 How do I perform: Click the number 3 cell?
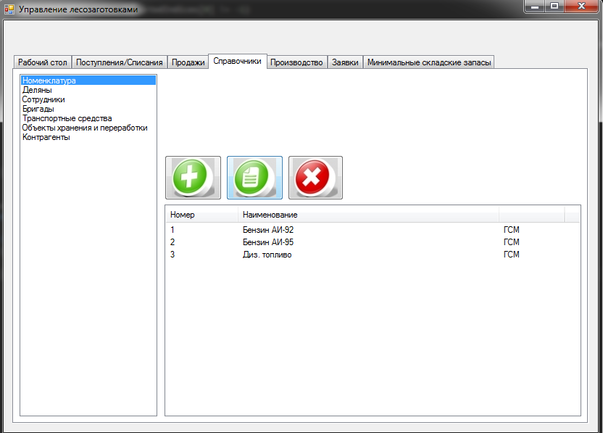172,255
